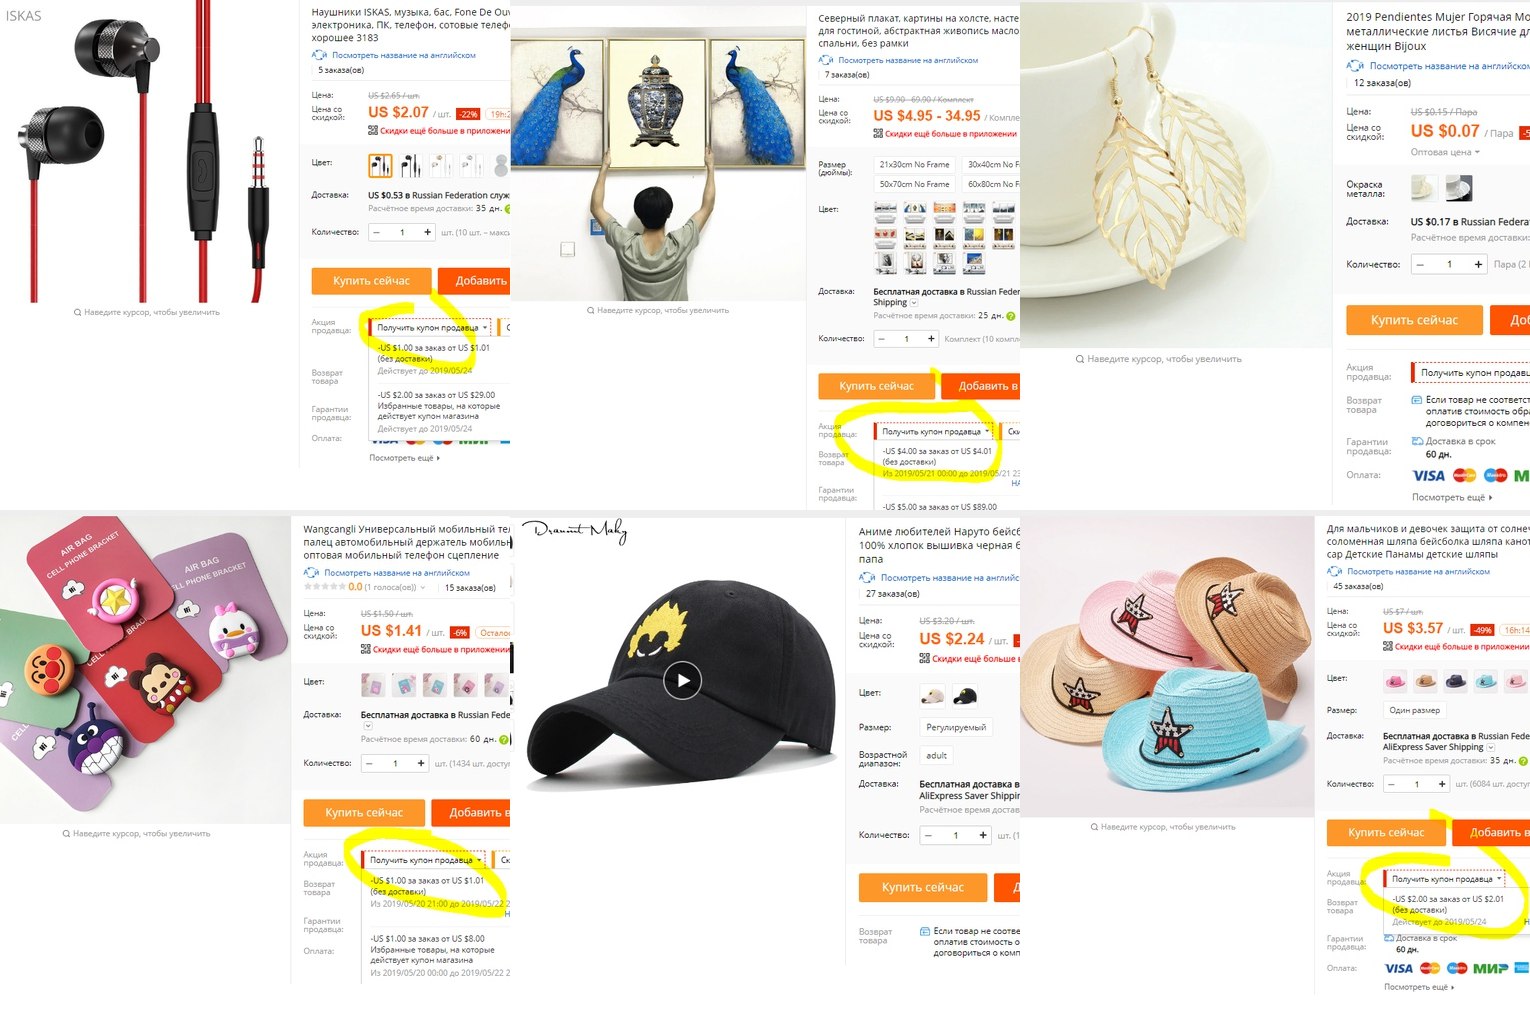Increase black cap quantity with plus
Image resolution: width=1530 pixels, height=1020 pixels.
(x=983, y=835)
